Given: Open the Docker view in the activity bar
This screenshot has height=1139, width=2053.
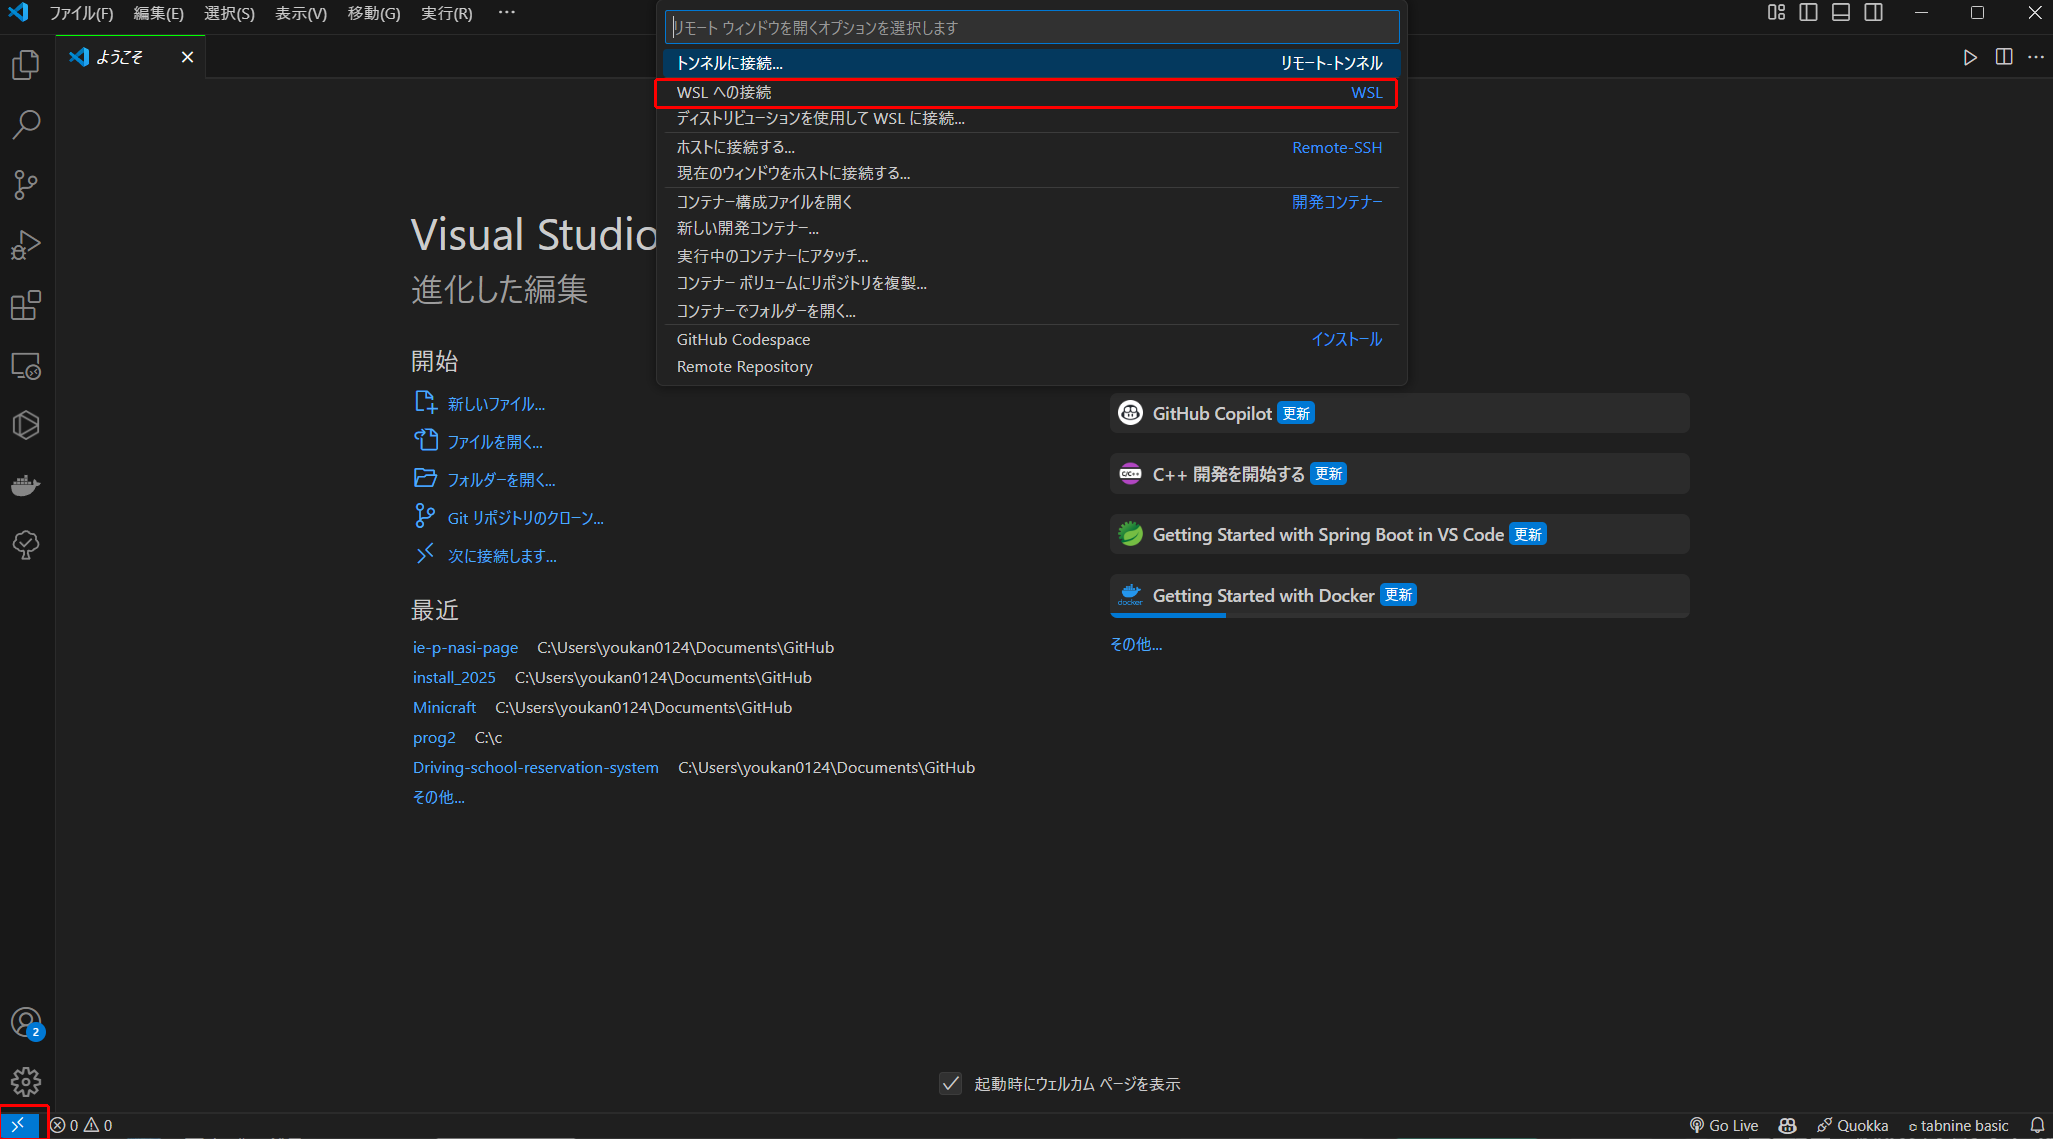Looking at the screenshot, I should tap(26, 486).
